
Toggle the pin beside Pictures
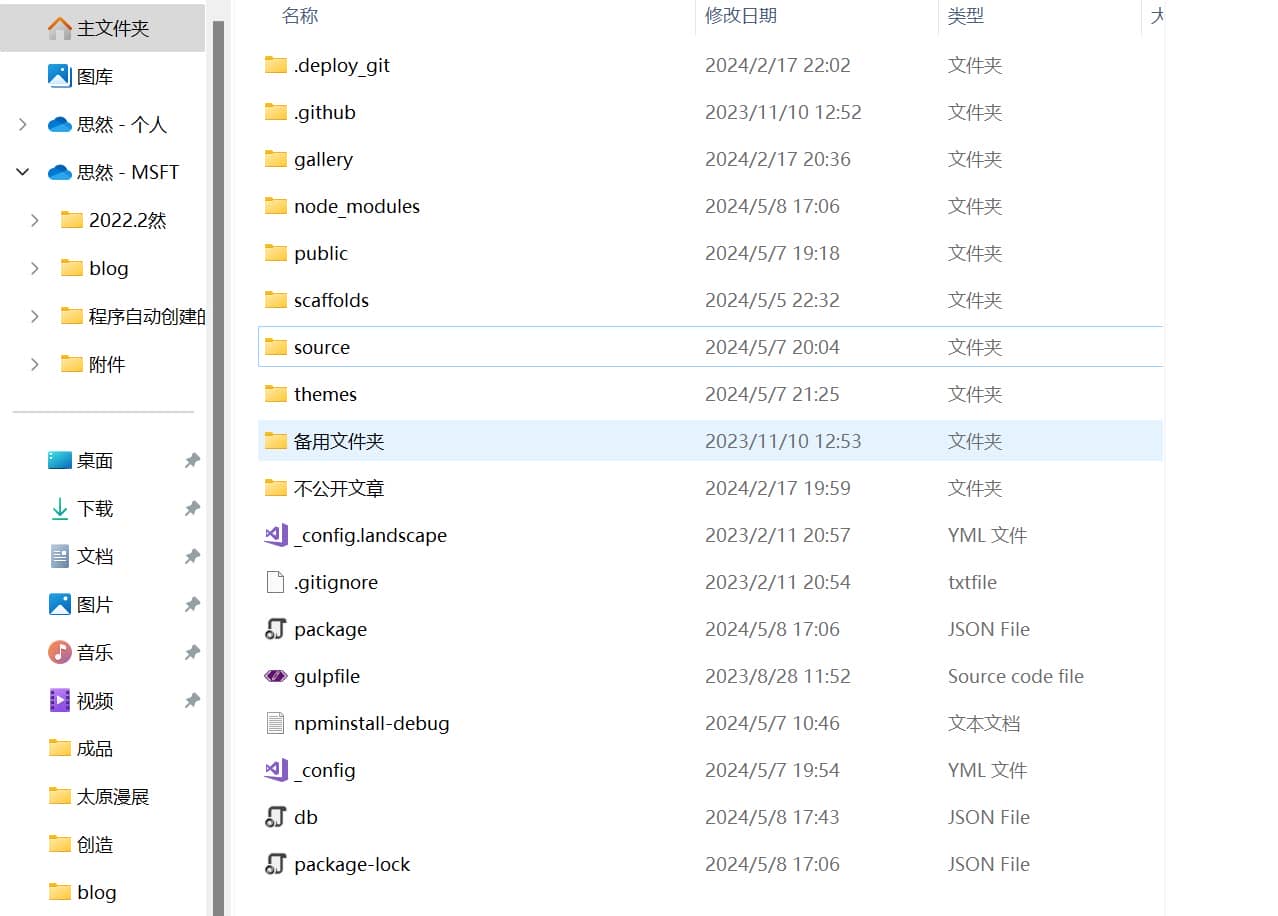pos(192,604)
